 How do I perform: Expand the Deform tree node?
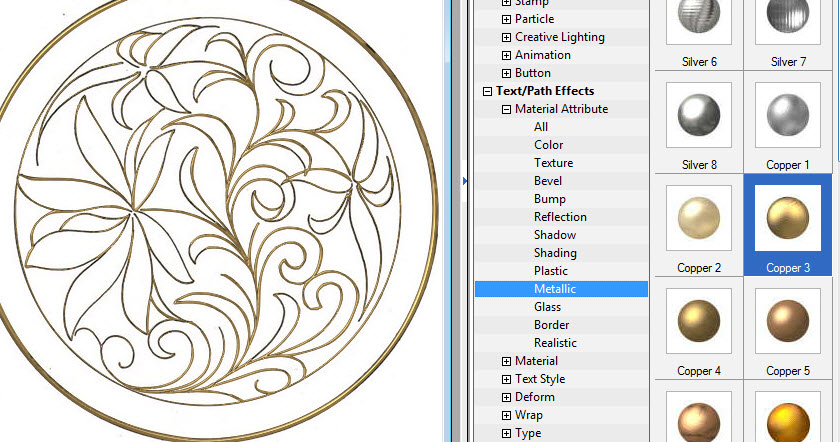tap(506, 397)
